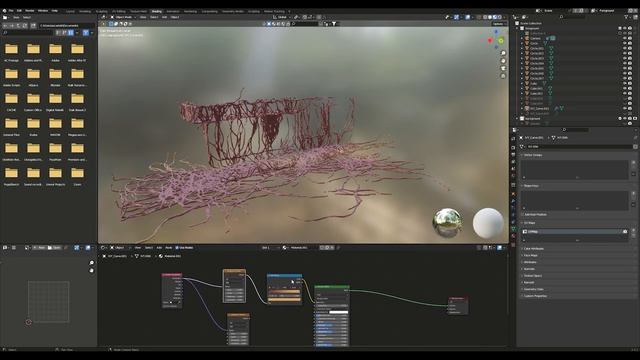
Task: Open the Object Data green triangle tab
Action: (x=513, y=229)
